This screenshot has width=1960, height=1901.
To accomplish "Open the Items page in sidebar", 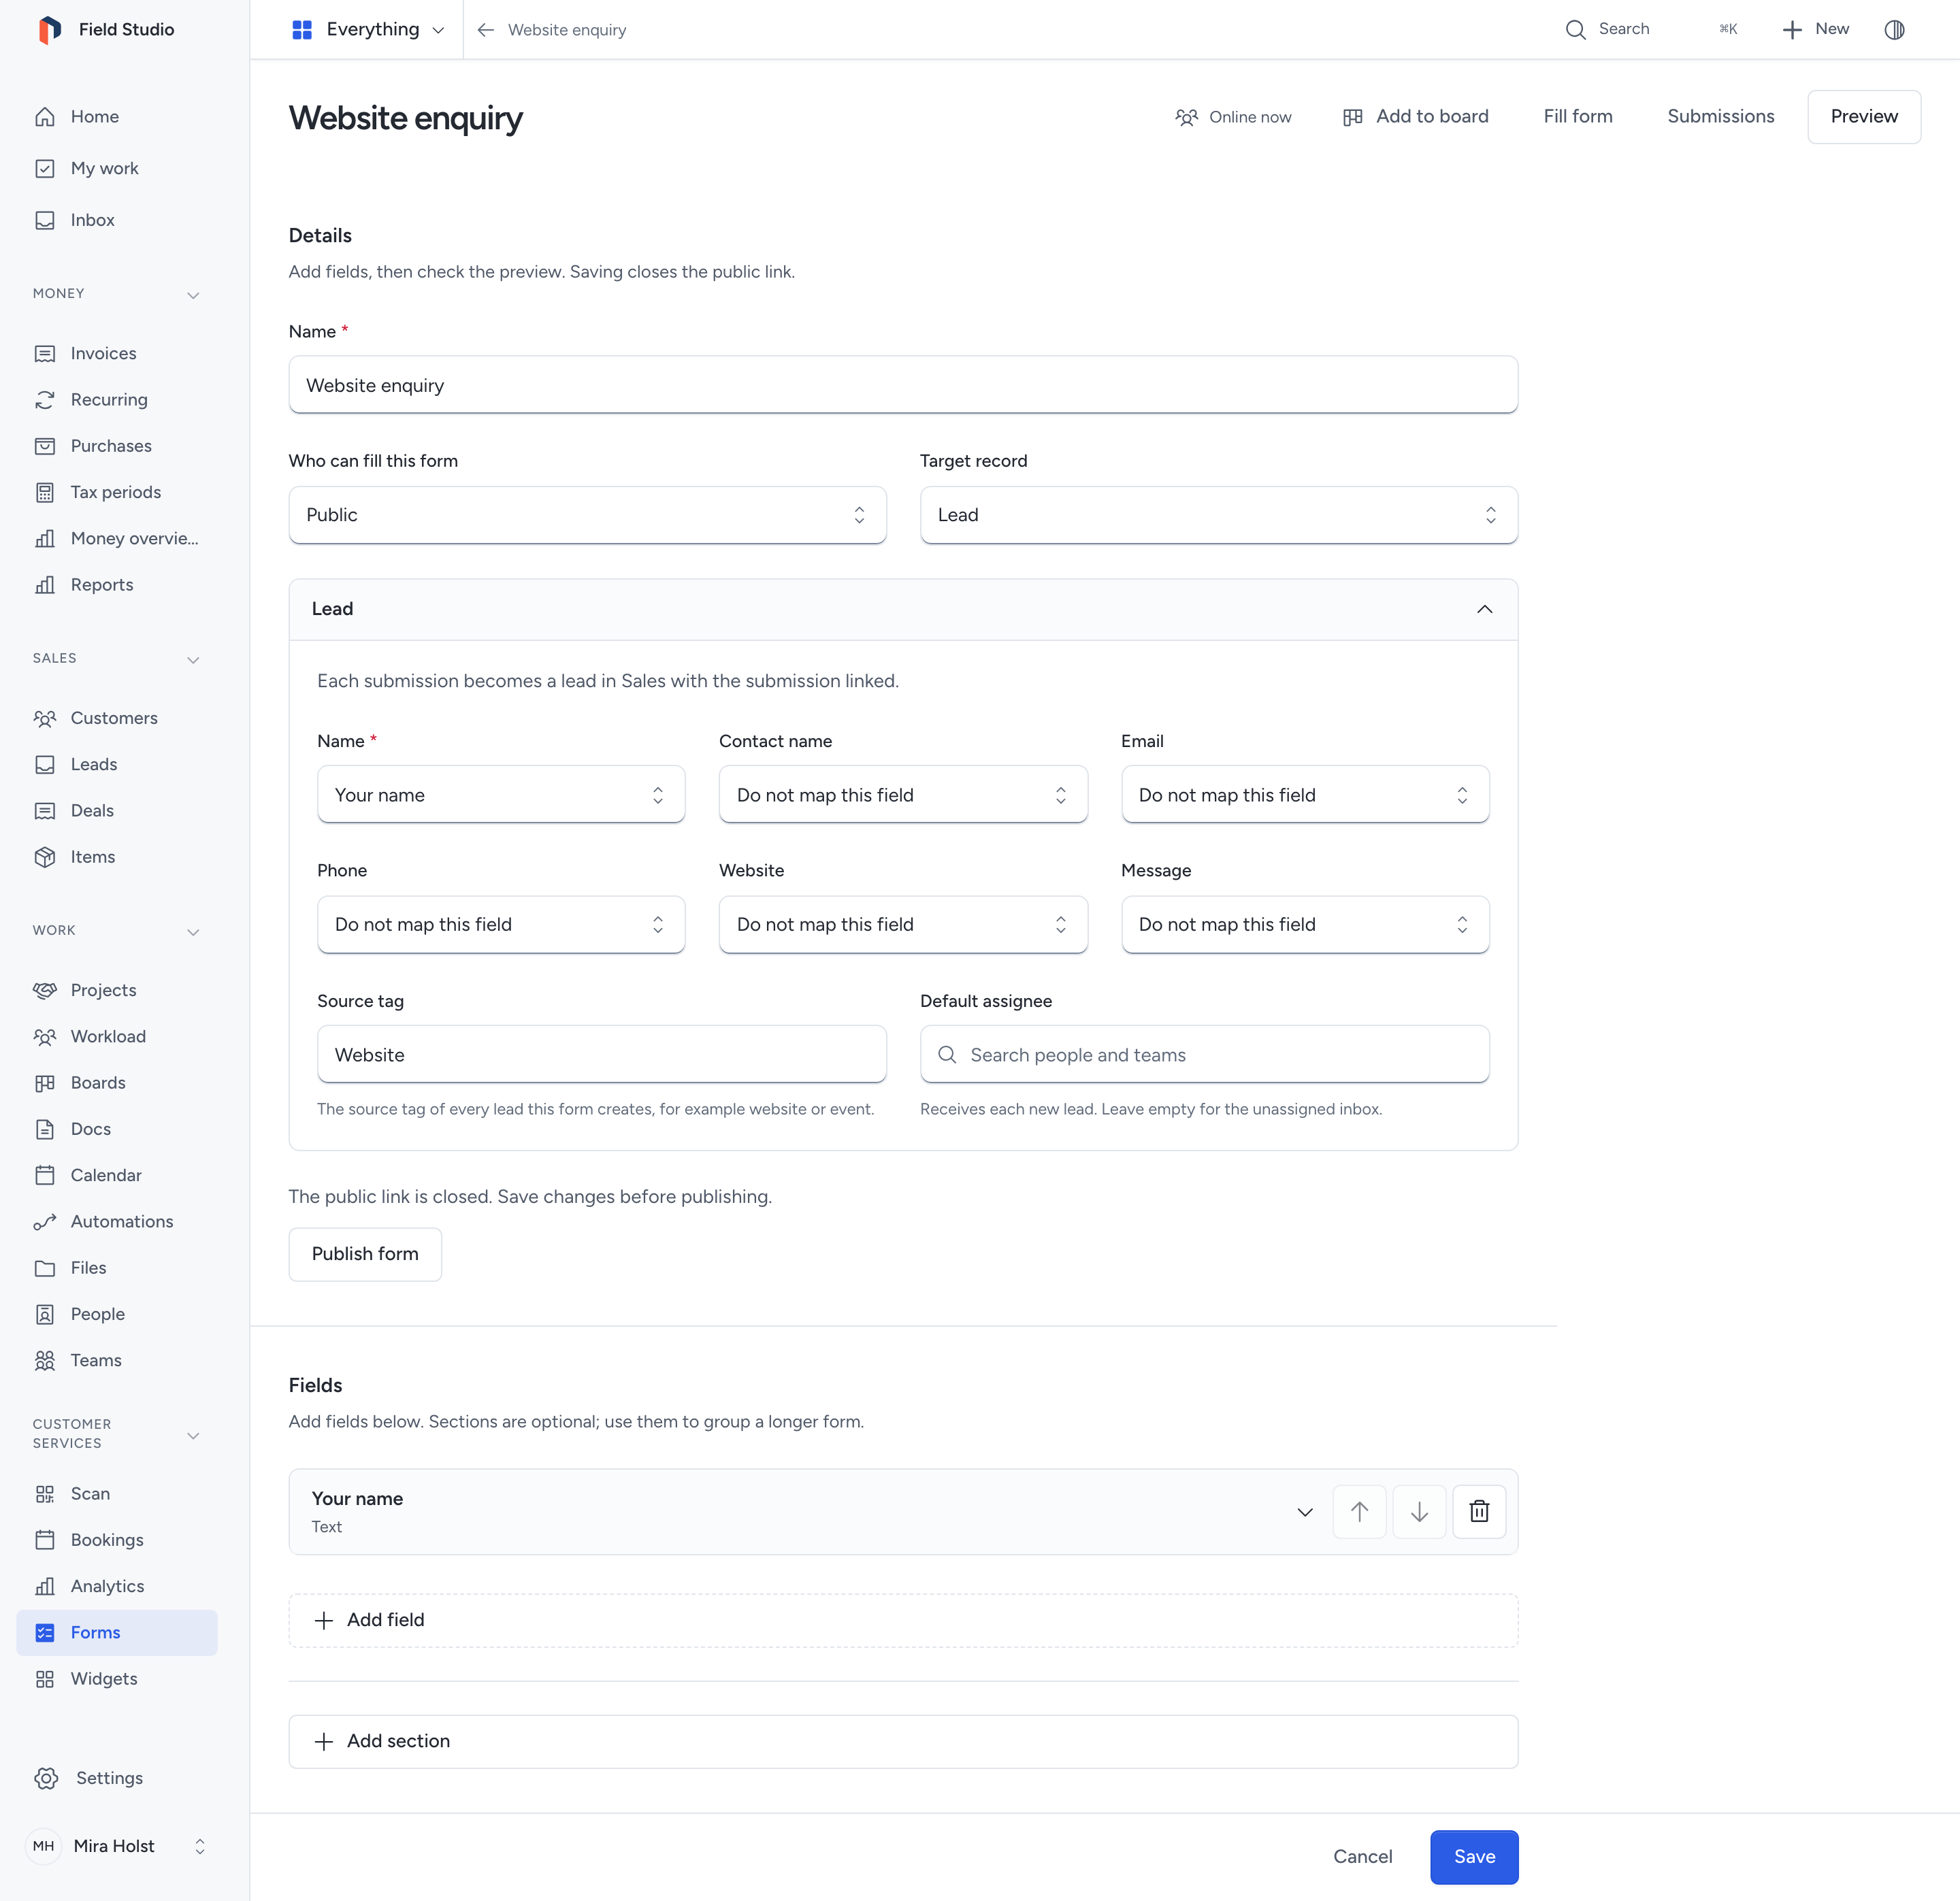I will tap(117, 856).
